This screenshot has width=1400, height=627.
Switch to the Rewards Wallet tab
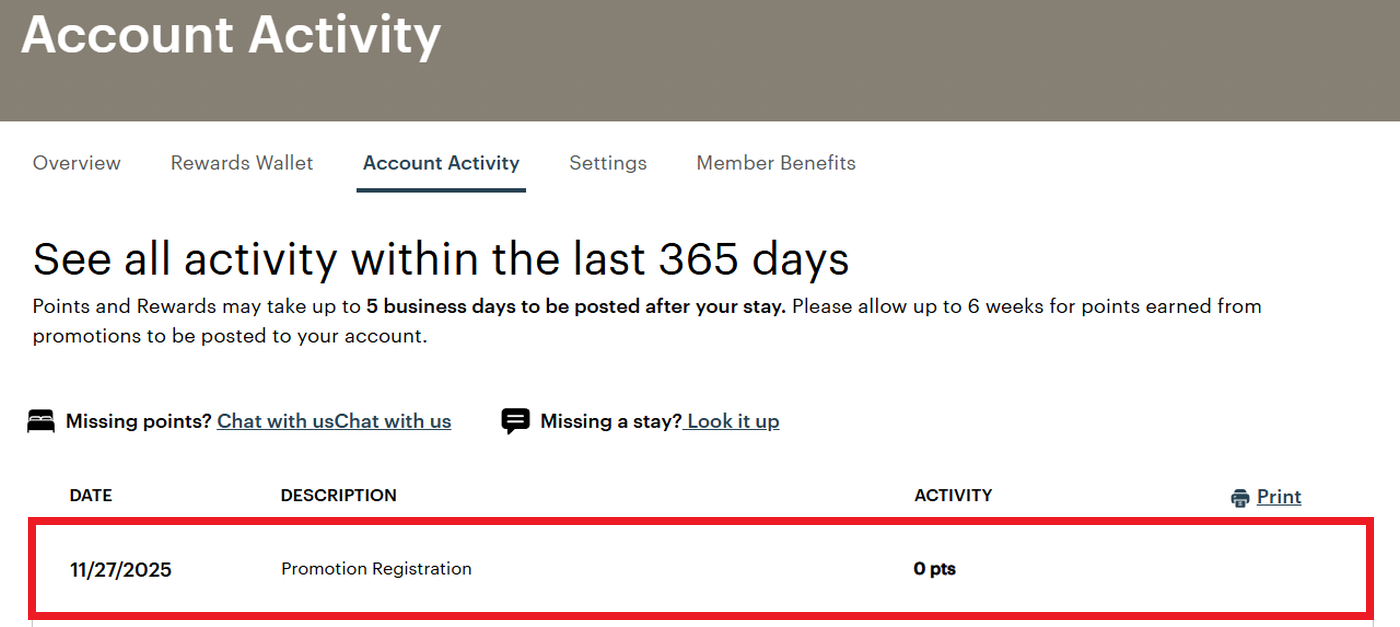[242, 163]
